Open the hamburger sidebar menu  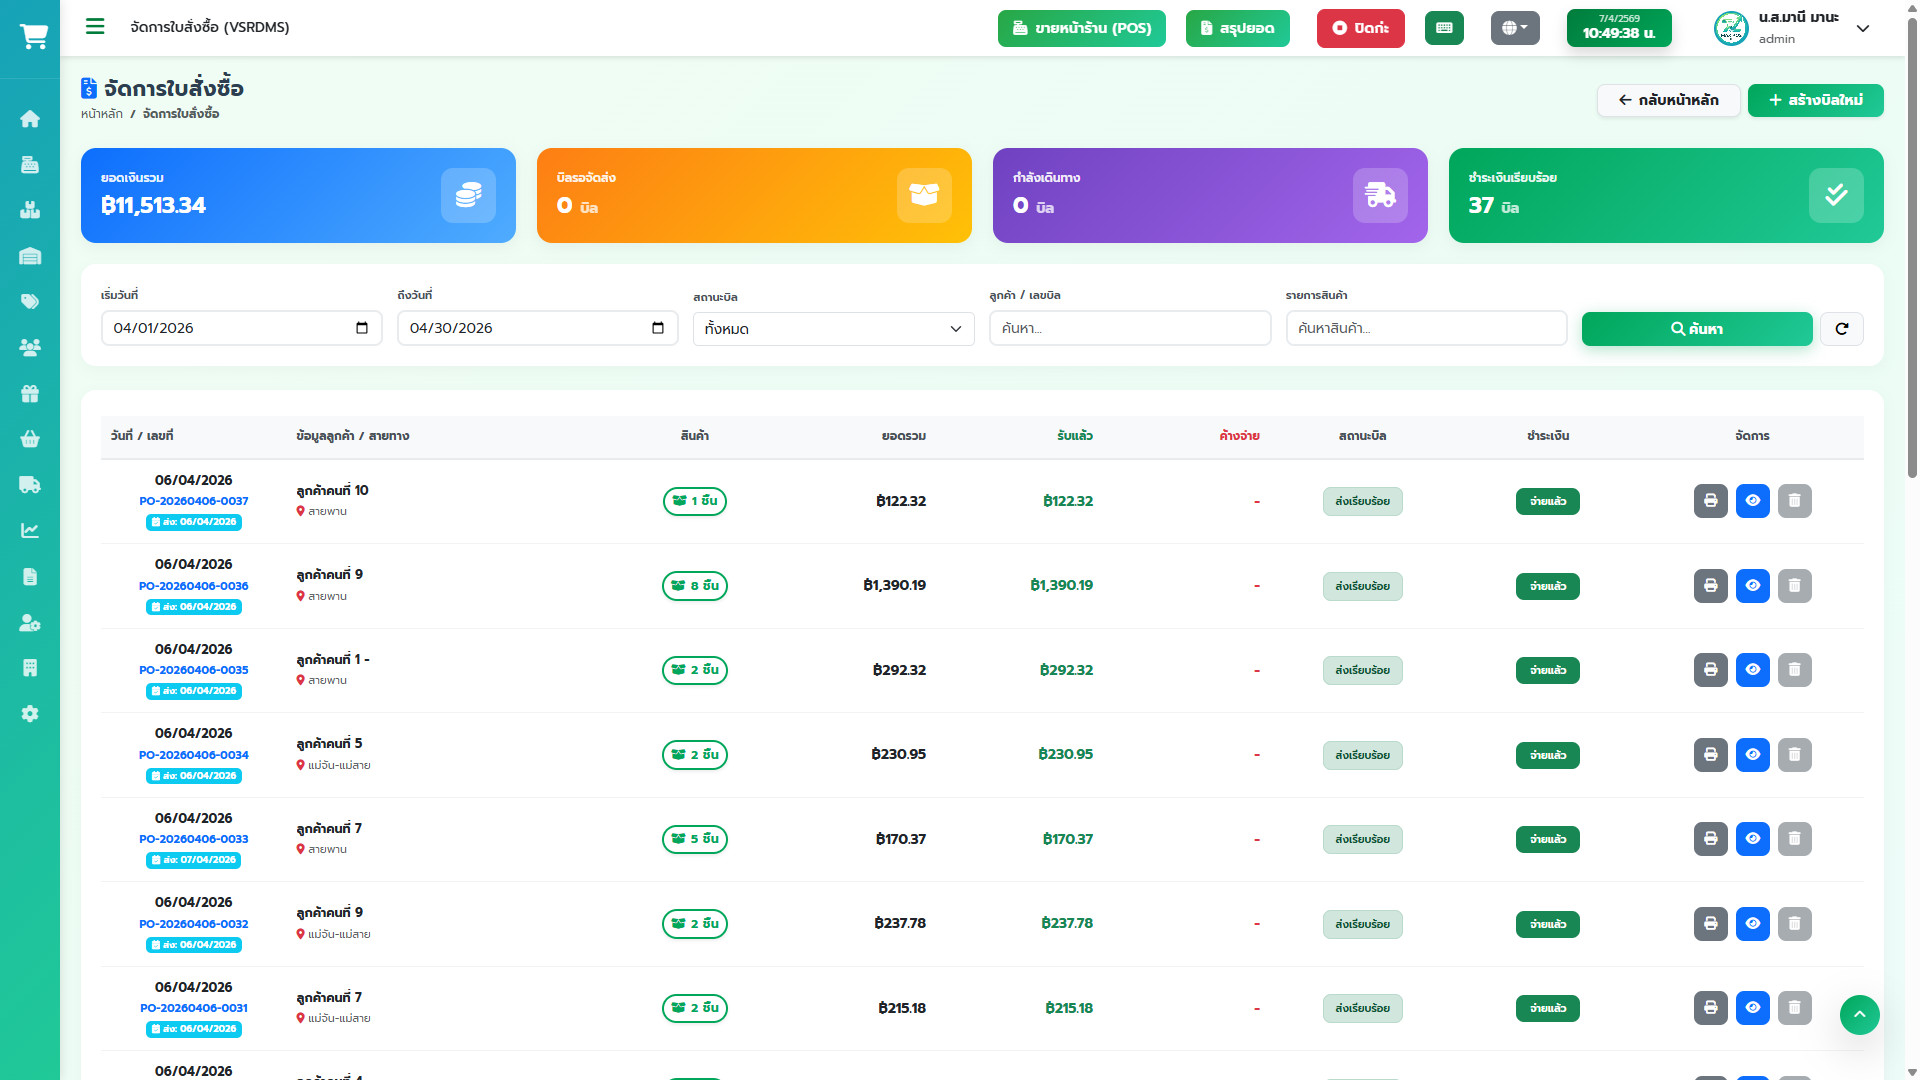(x=95, y=27)
